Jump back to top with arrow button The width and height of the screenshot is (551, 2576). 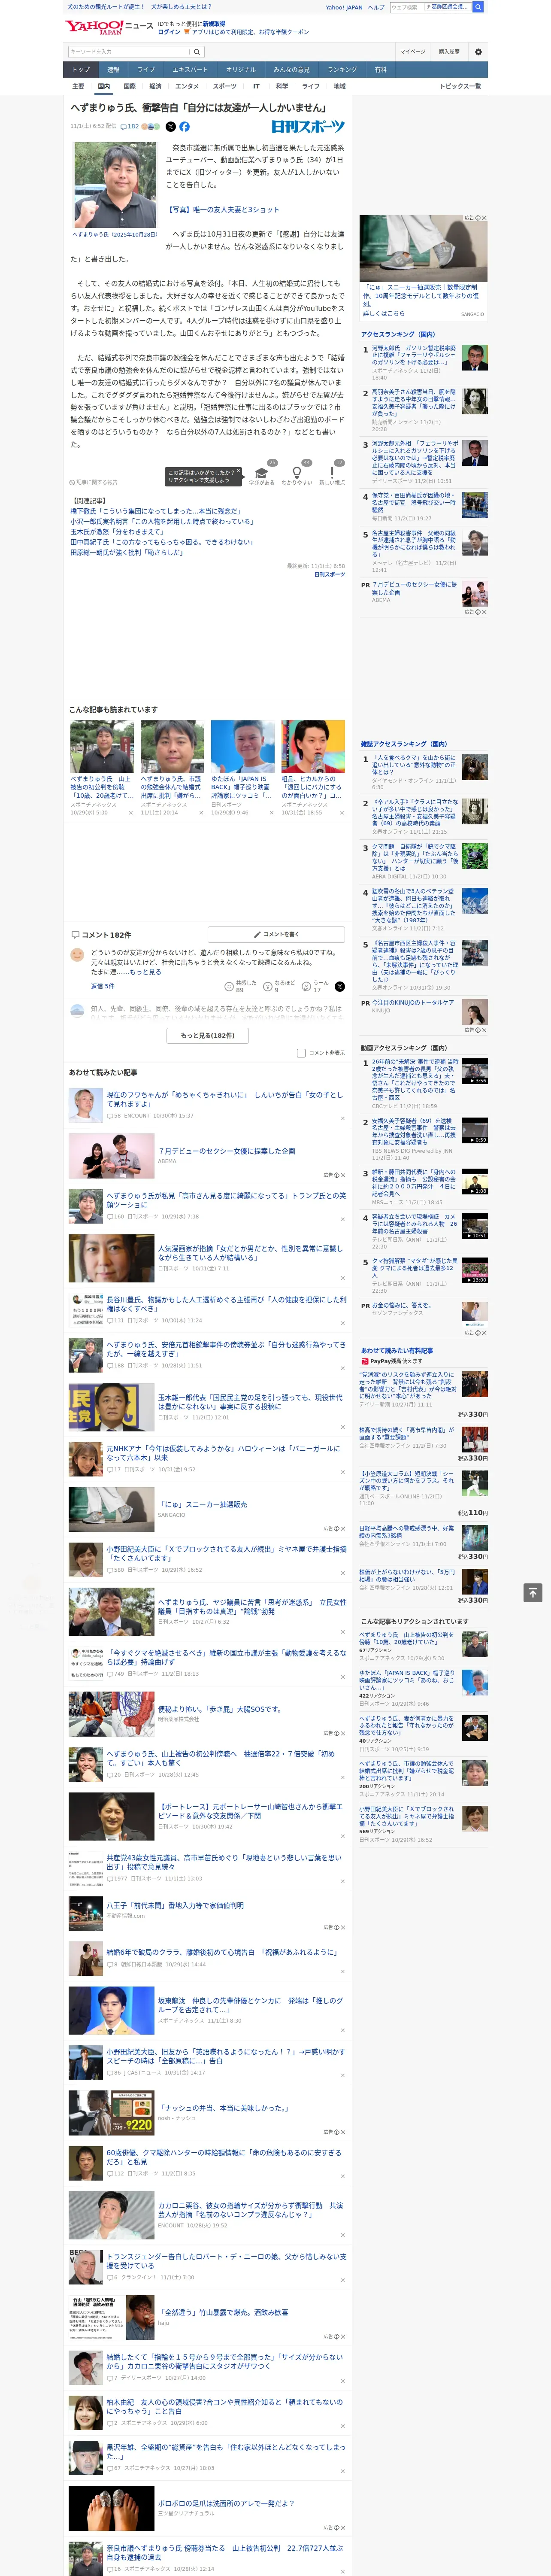click(533, 1592)
